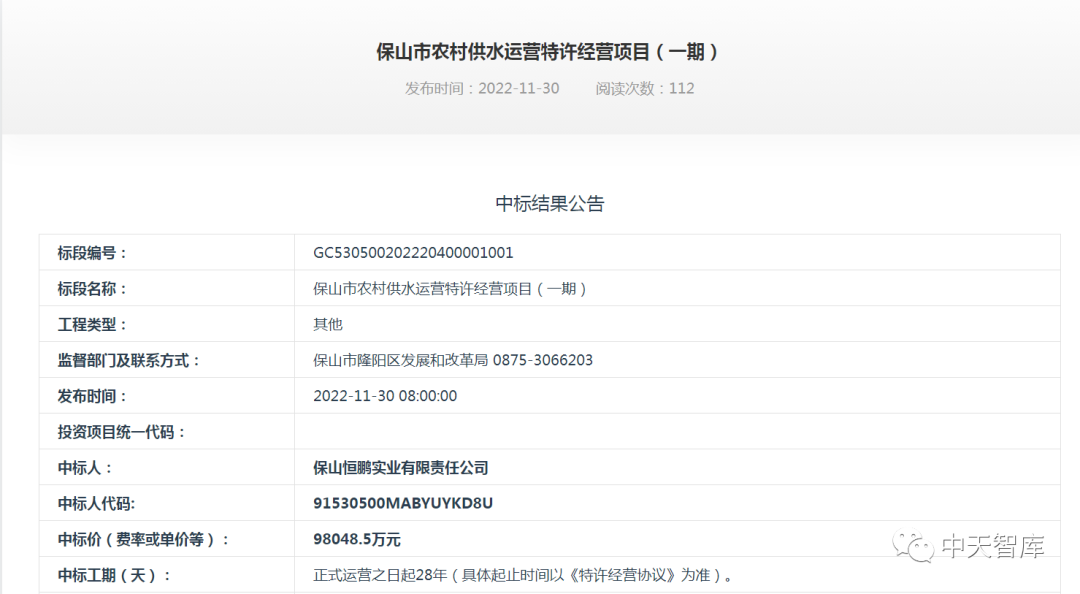
Task: Click the winning bidder 保山恒鹏实业有限责任公司
Action: [x=398, y=467]
